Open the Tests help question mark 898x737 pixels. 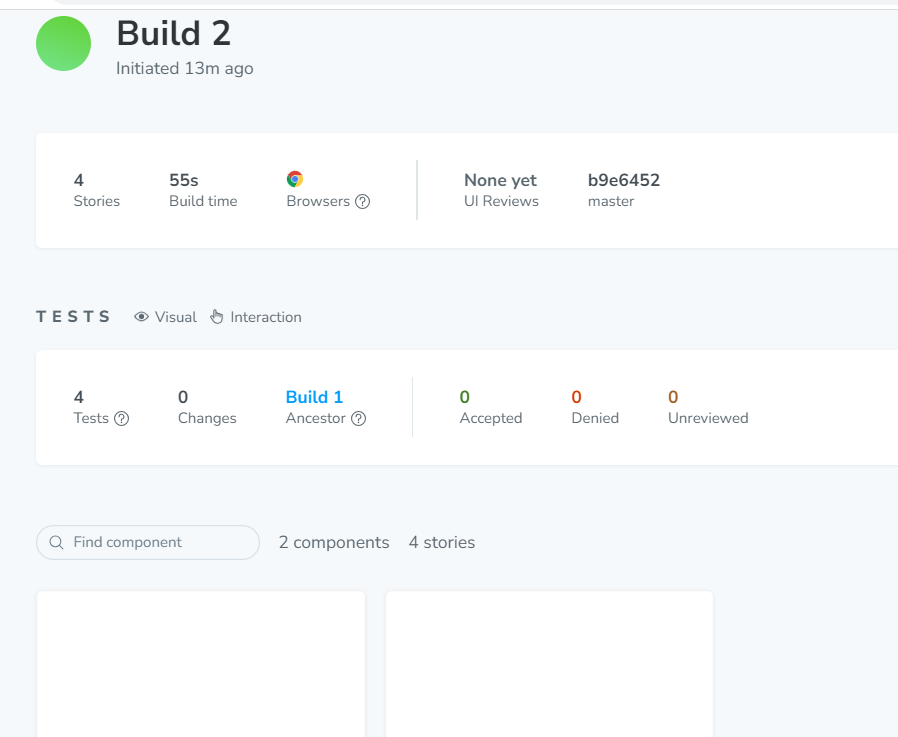click(121, 419)
